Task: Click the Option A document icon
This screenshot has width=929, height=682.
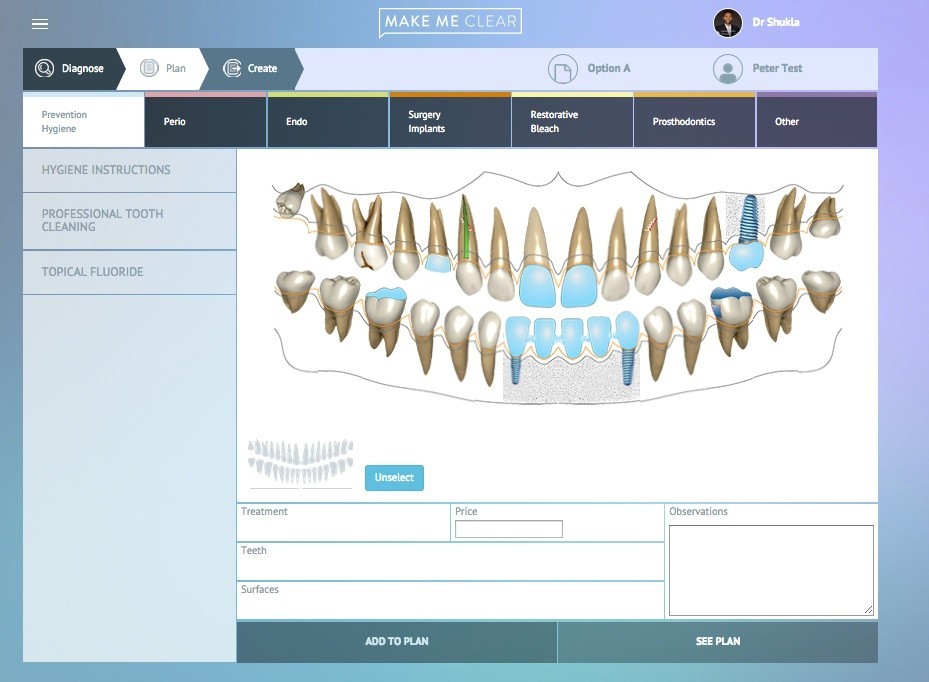Action: point(563,69)
